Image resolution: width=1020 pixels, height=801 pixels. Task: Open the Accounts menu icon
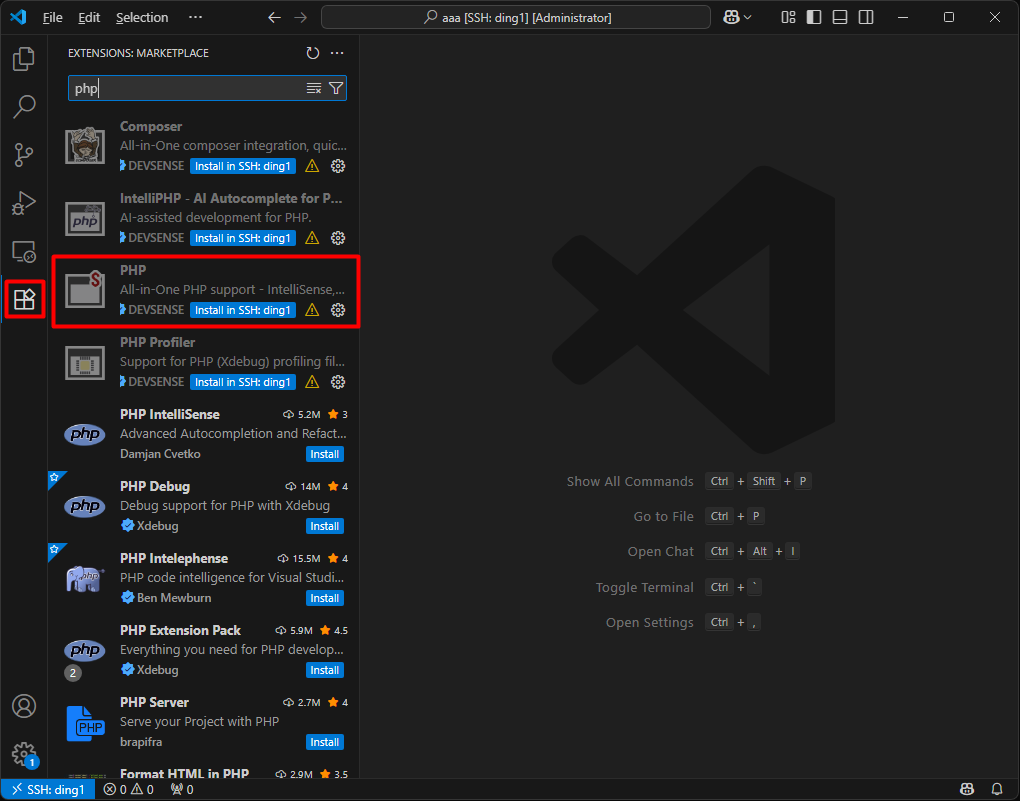(x=24, y=706)
